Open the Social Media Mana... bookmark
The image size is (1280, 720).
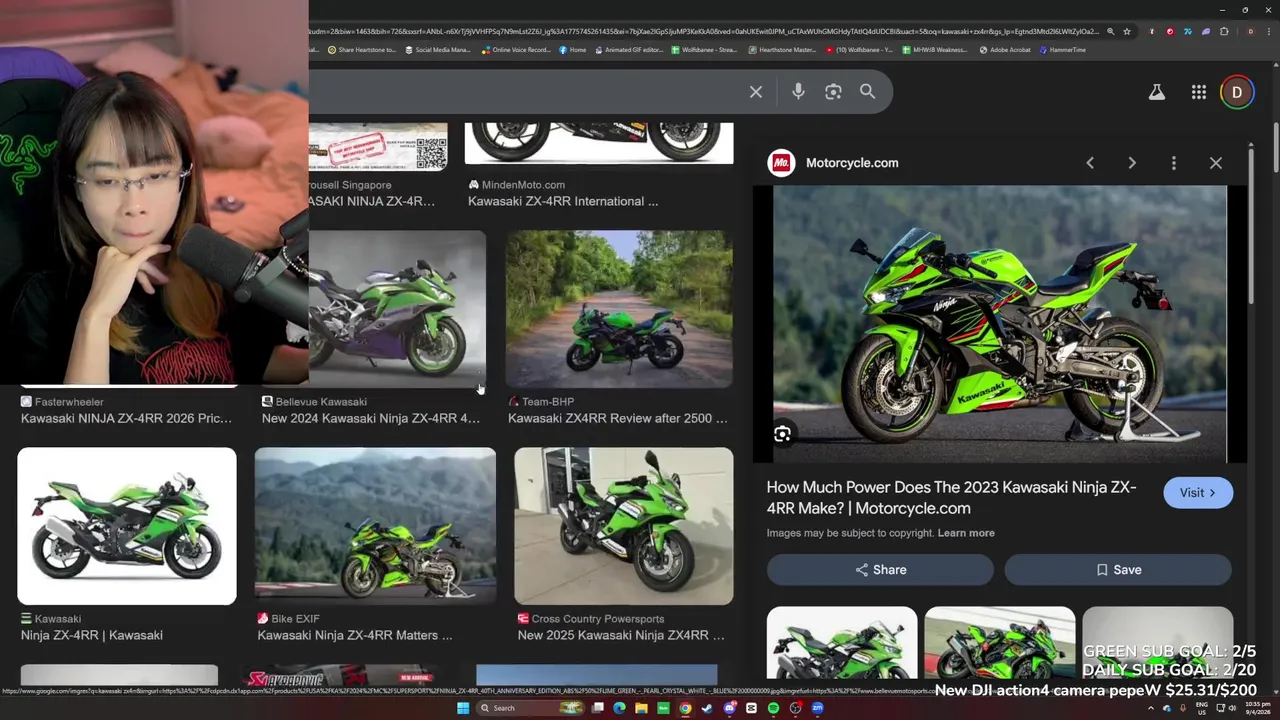tap(438, 50)
